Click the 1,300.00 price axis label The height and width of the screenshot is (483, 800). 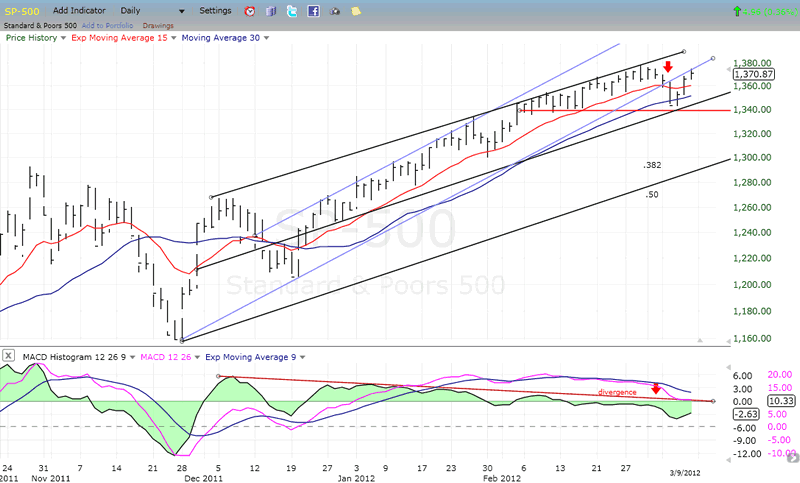[x=752, y=158]
